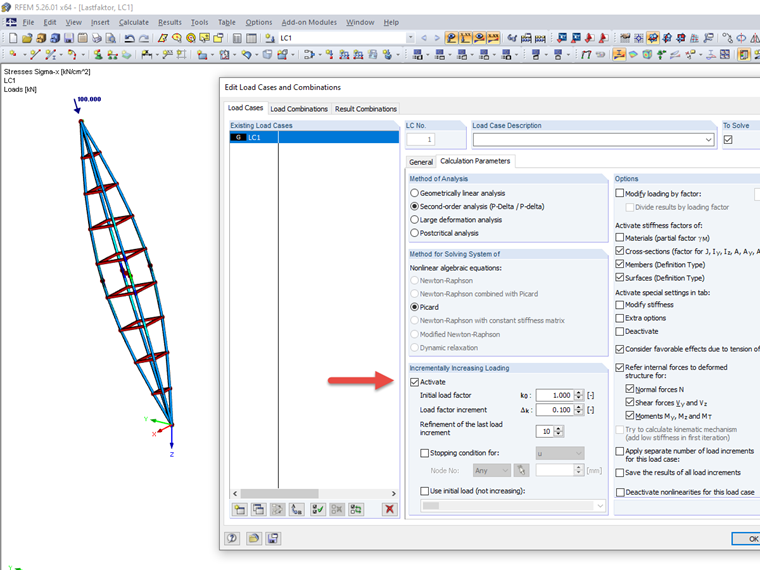
Task: Increase the Load factor increment spinner
Action: click(578, 407)
